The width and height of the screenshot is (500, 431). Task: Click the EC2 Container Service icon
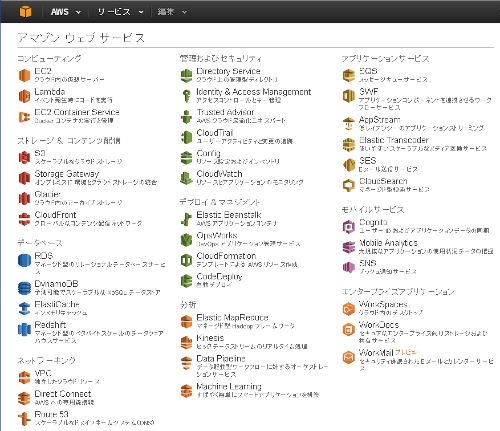coord(24,117)
